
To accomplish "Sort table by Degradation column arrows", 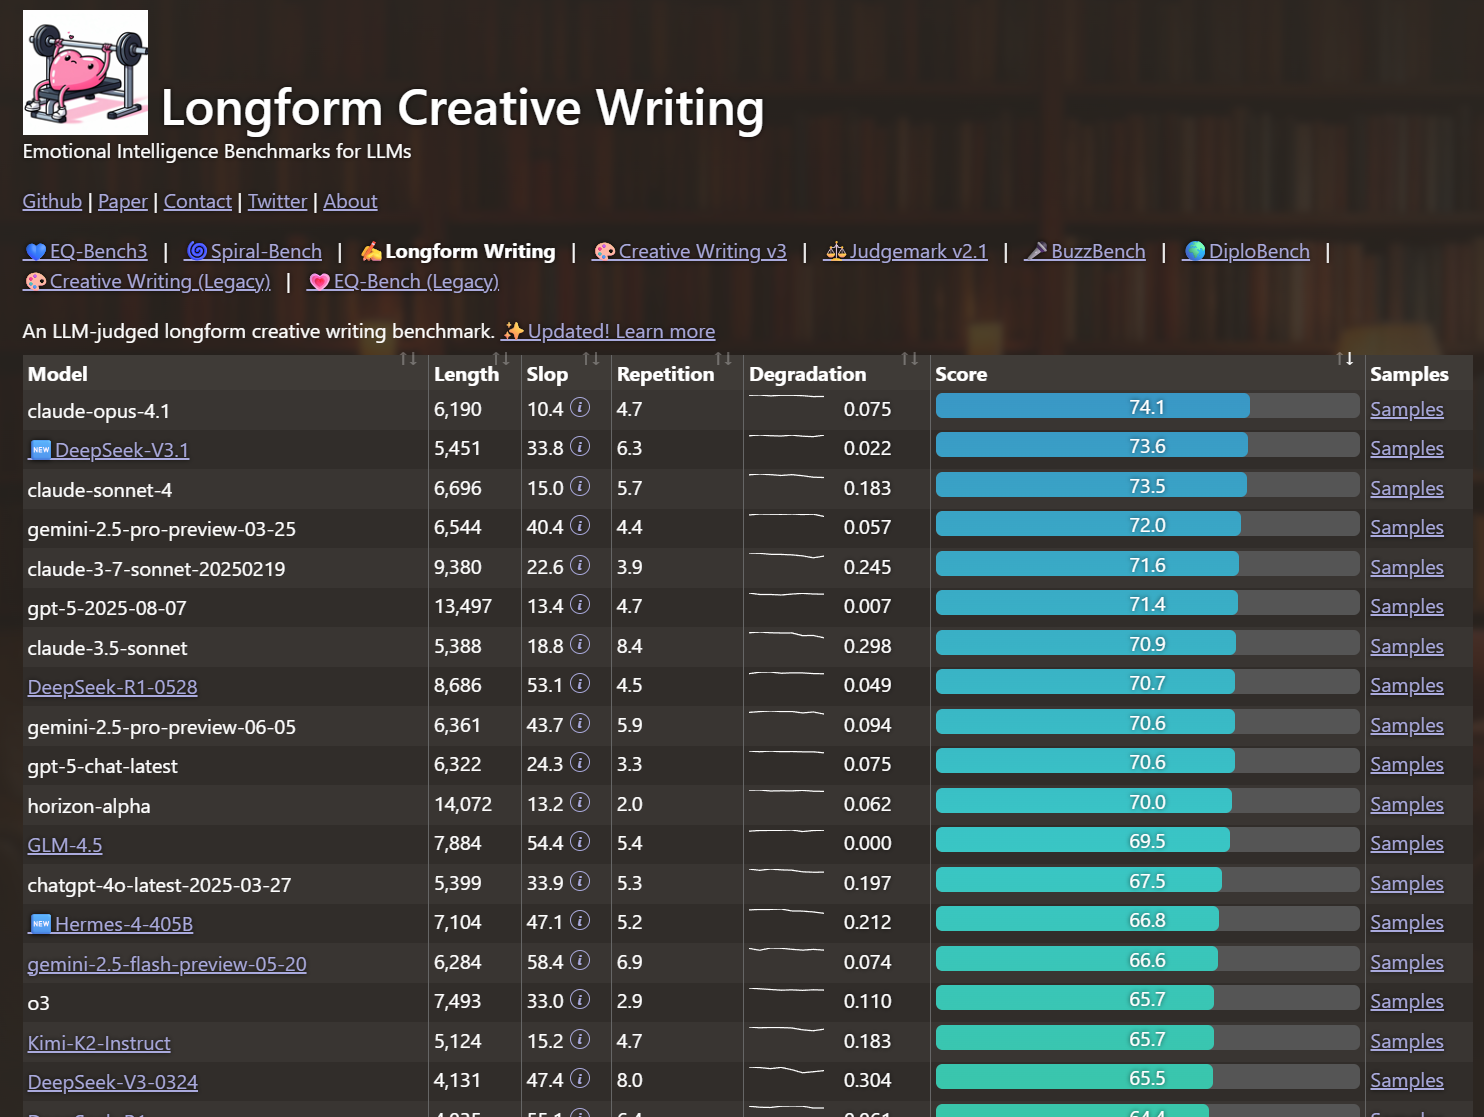I will (909, 359).
